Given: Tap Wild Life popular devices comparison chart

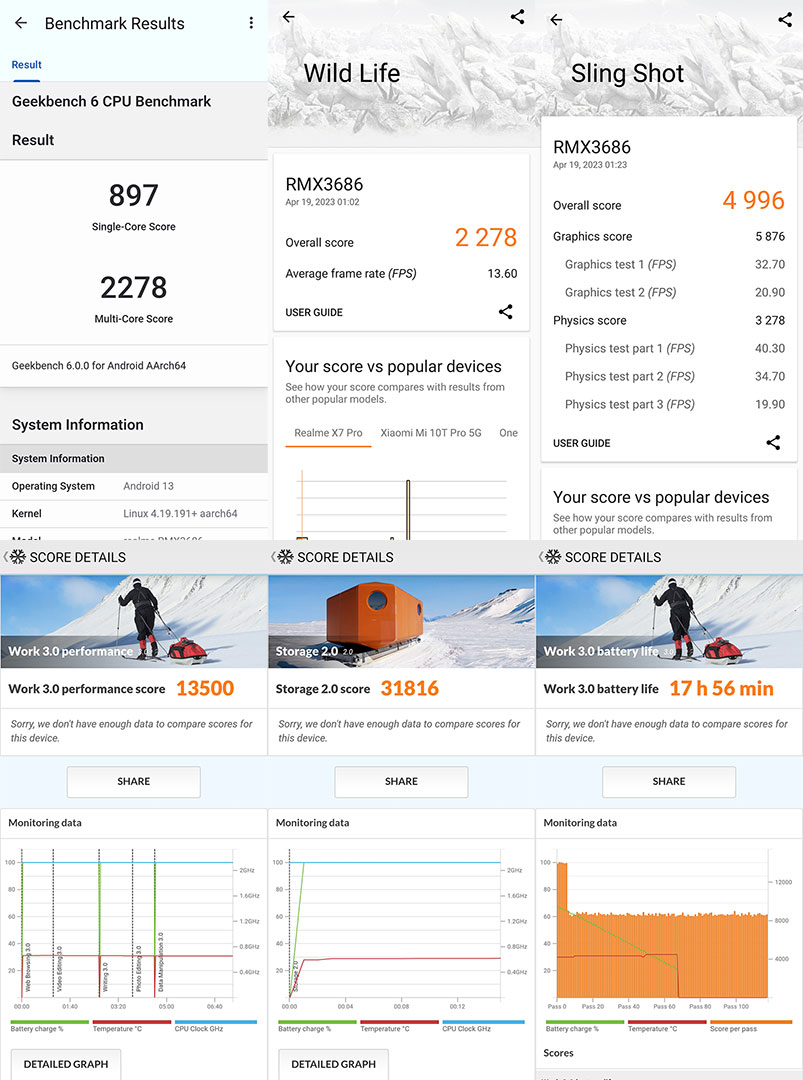Looking at the screenshot, I should click(x=402, y=505).
